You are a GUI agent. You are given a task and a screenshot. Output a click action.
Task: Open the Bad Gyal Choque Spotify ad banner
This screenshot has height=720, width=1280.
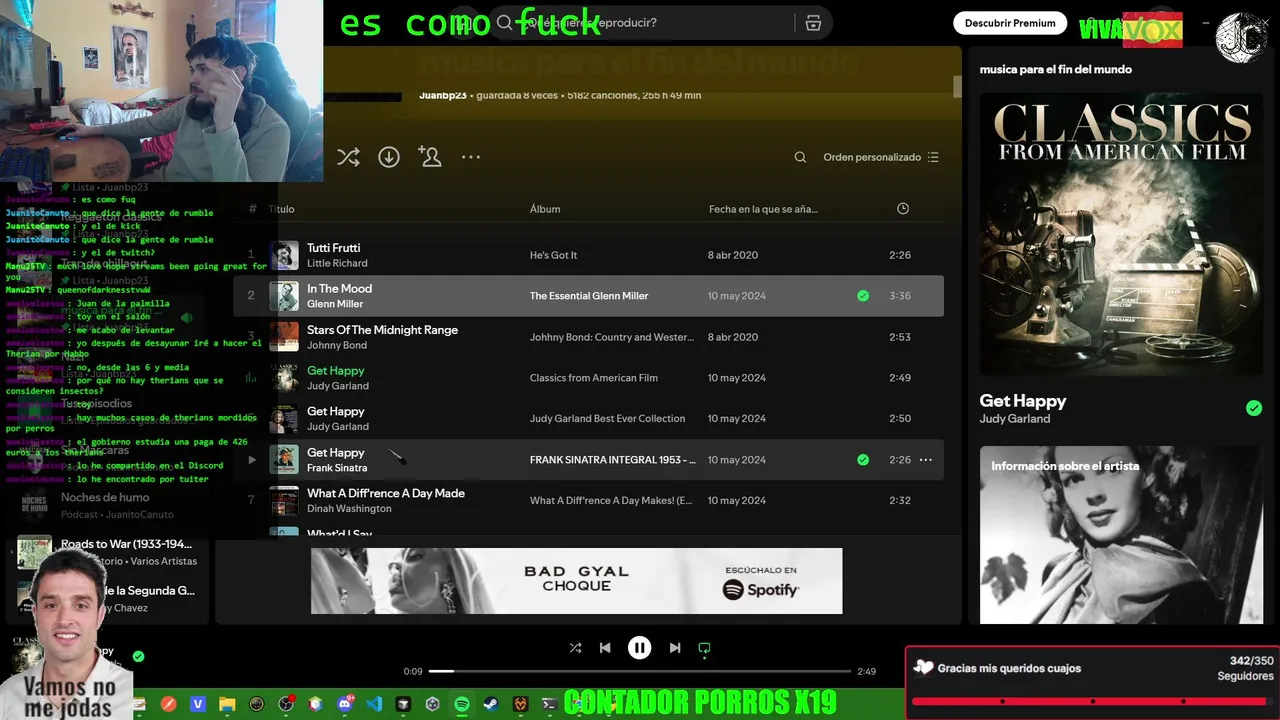click(x=576, y=581)
